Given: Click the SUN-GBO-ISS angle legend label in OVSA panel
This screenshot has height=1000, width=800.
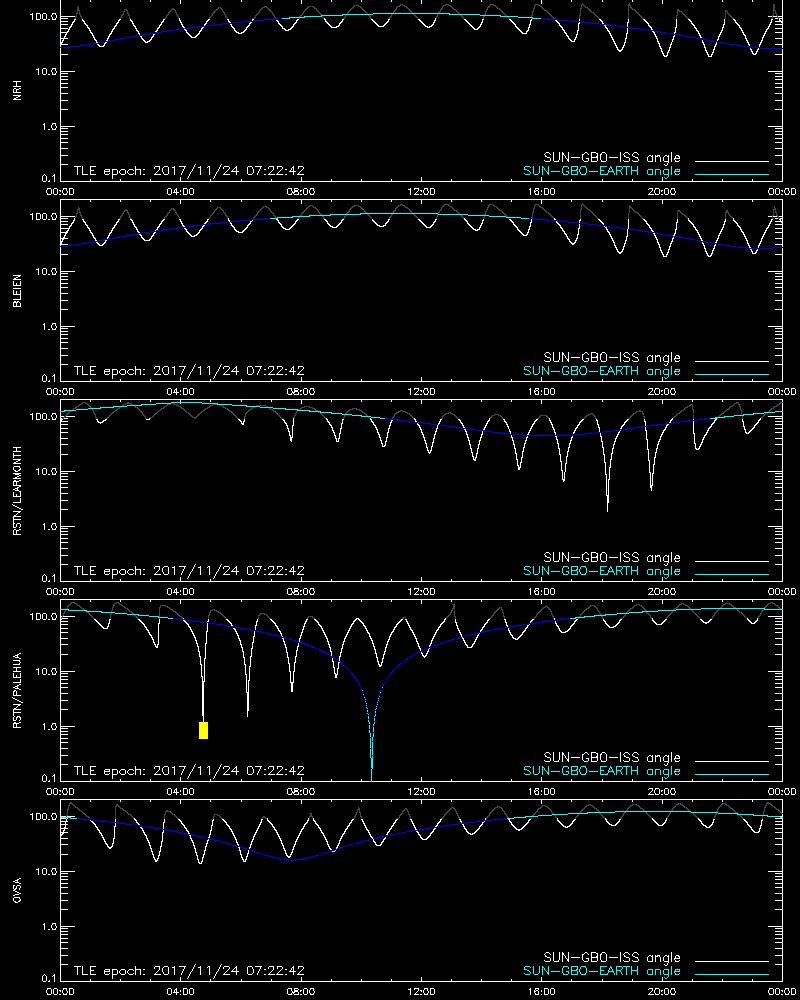Looking at the screenshot, I should pyautogui.click(x=612, y=957).
